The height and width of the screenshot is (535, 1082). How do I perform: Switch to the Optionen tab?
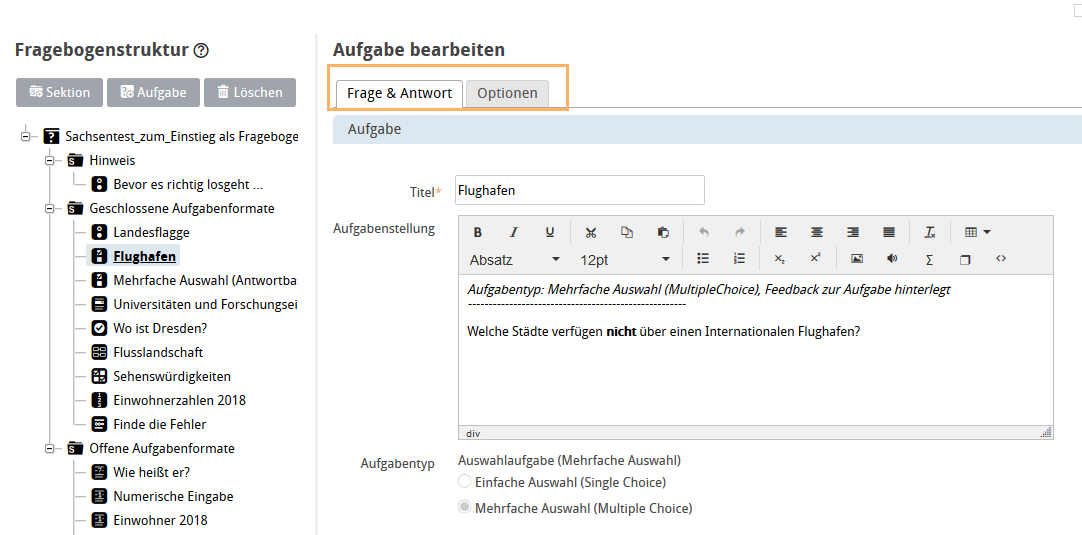pos(507,93)
